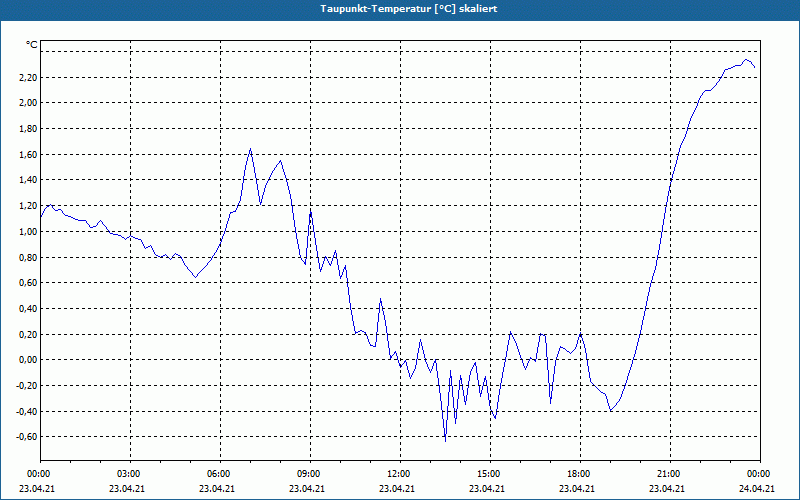
Task: Click the 23.04.21 date below 12:00
Action: pyautogui.click(x=397, y=488)
